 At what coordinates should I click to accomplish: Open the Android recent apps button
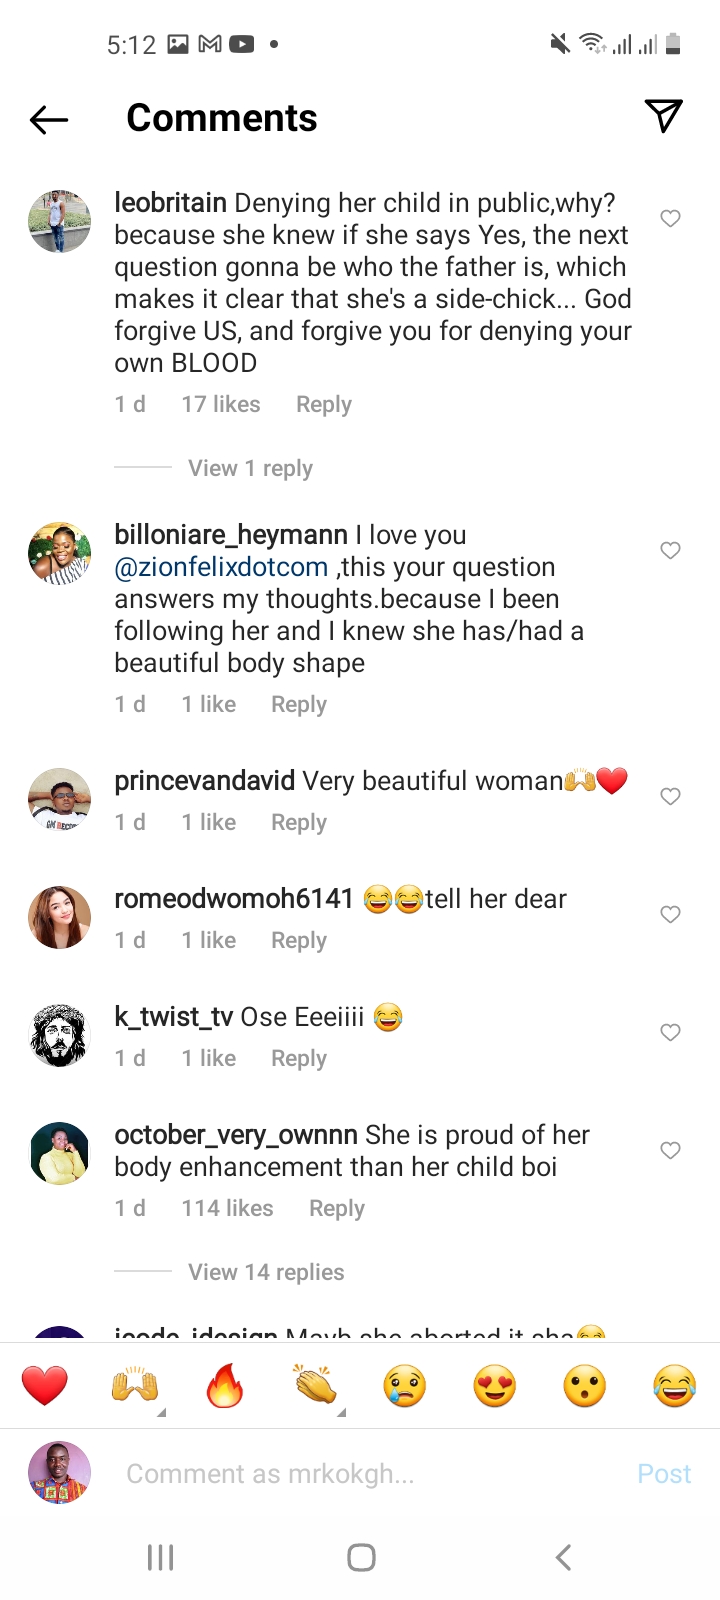pyautogui.click(x=160, y=1557)
